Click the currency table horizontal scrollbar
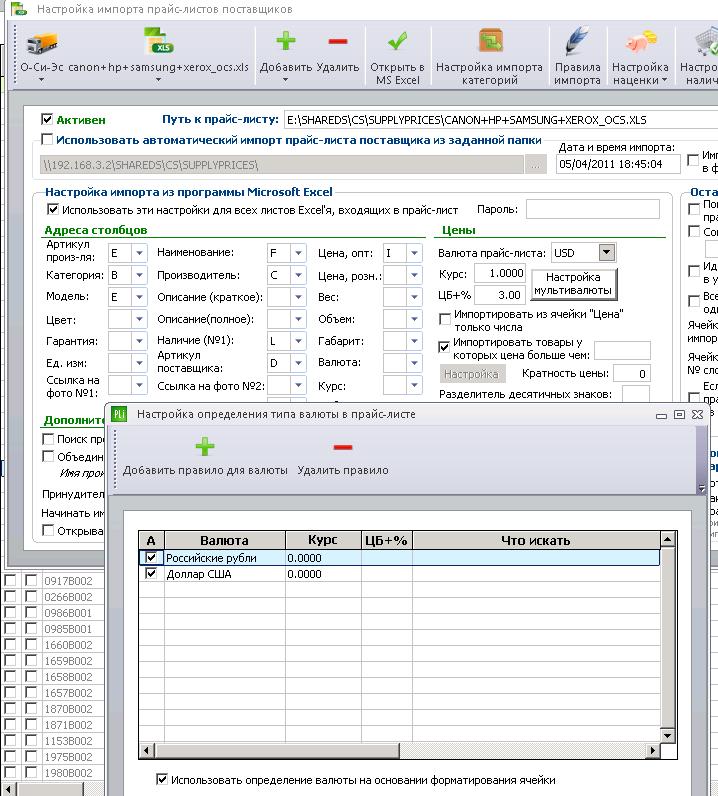718x796 pixels. pyautogui.click(x=399, y=750)
